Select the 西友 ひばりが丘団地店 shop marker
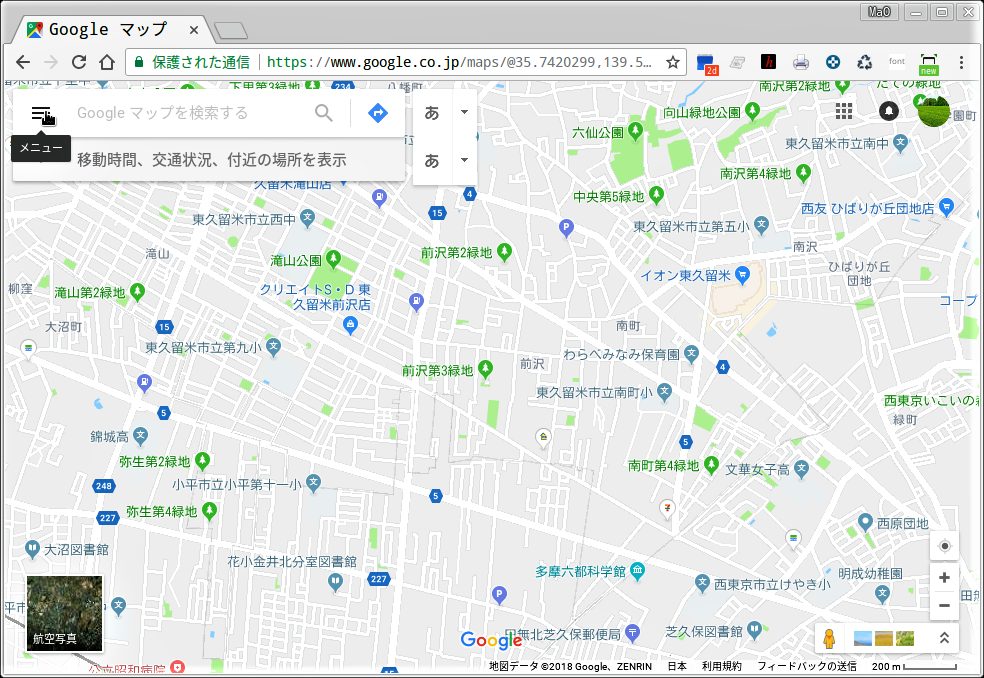The width and height of the screenshot is (984, 678). coord(947,206)
